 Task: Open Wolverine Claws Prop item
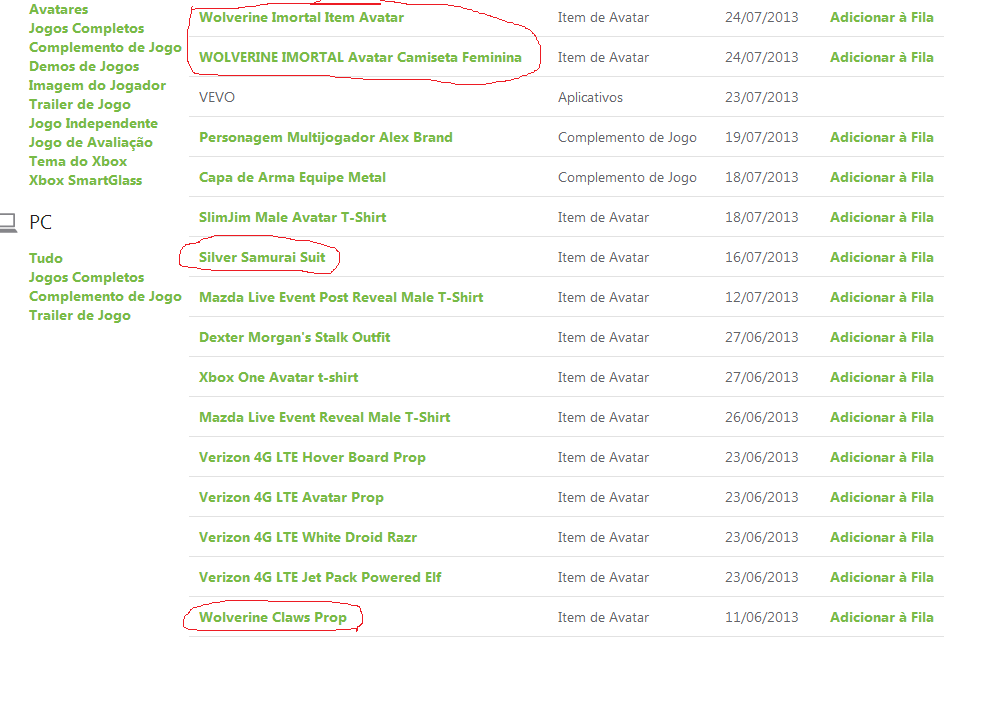click(x=273, y=618)
